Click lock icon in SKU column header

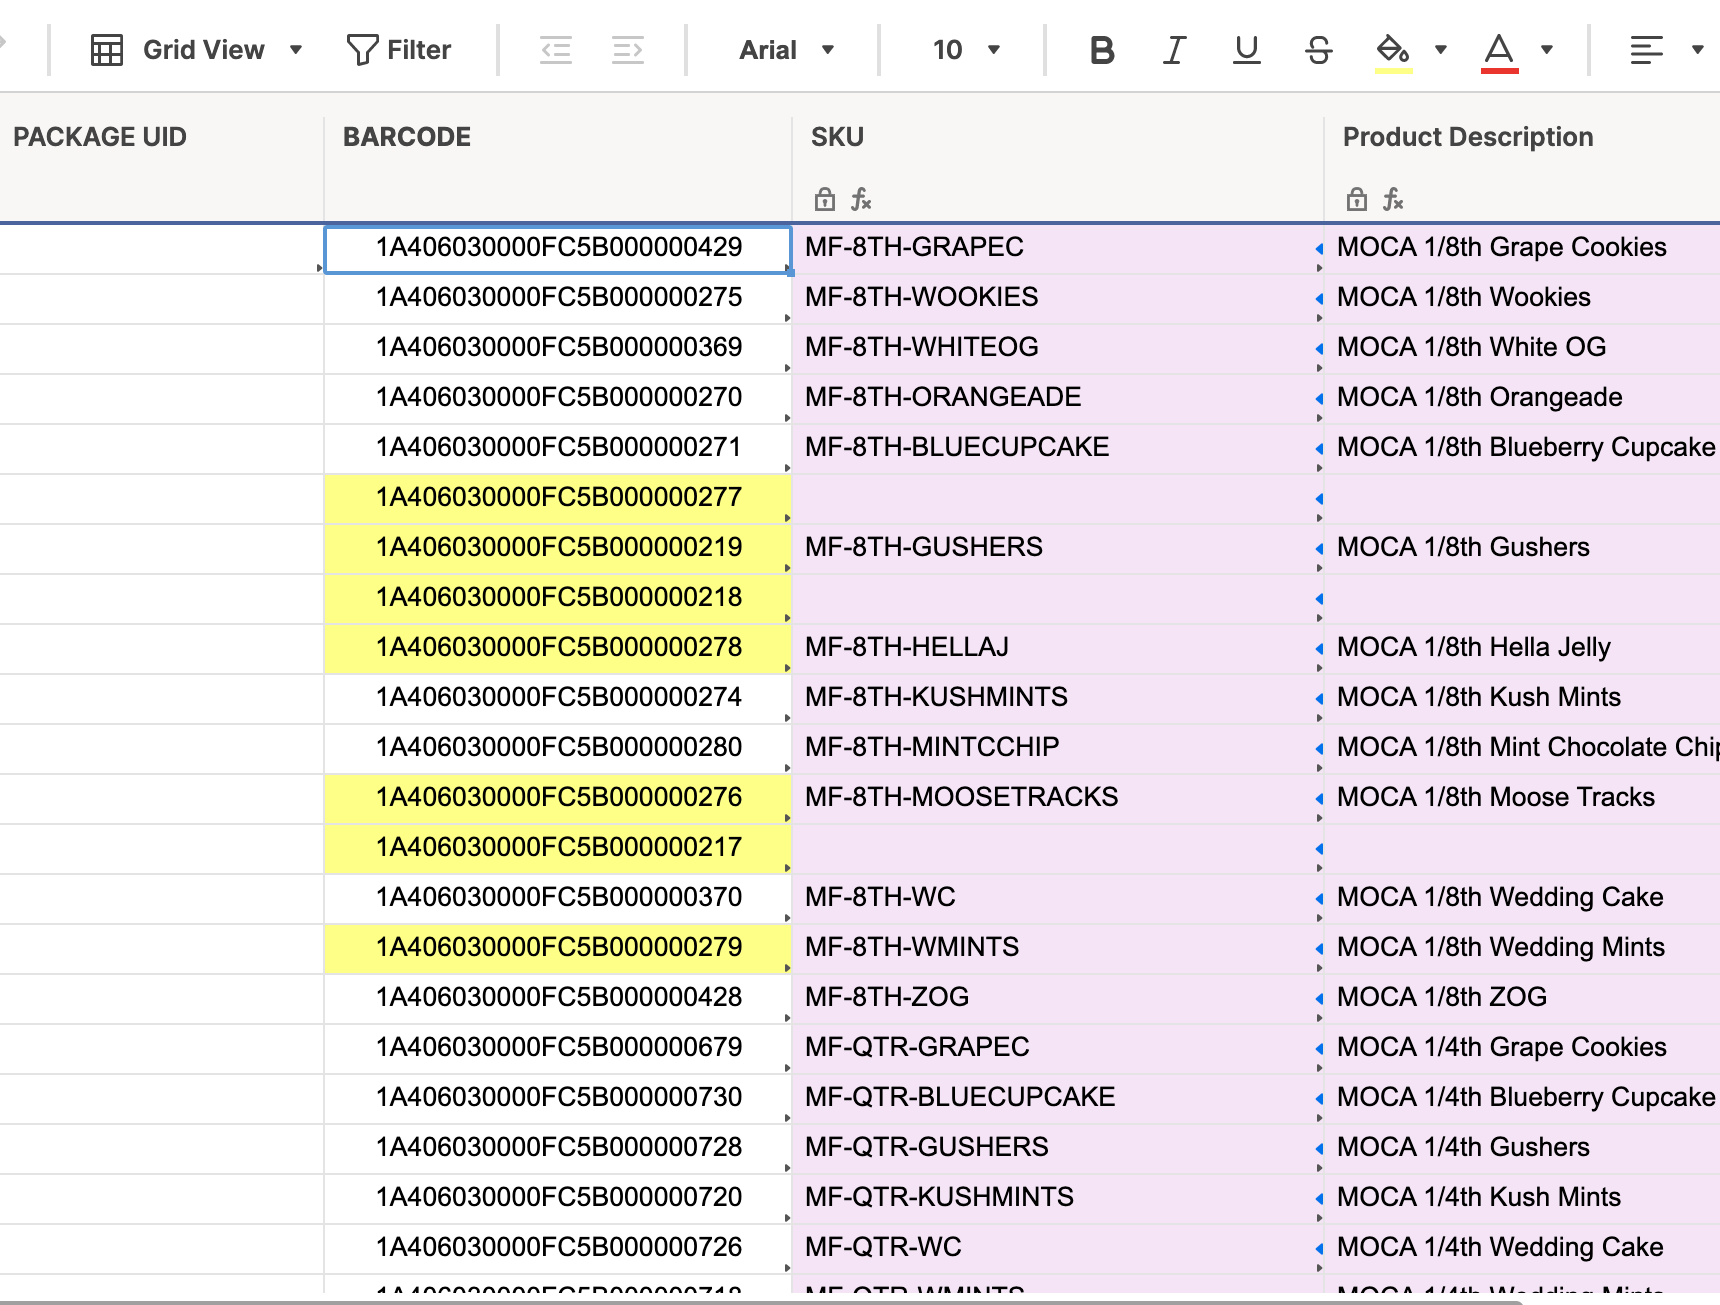(824, 199)
